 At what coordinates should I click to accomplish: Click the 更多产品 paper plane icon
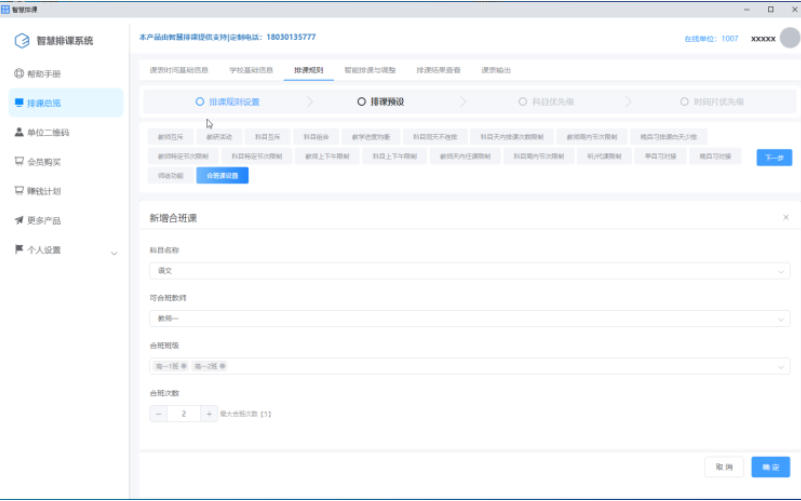click(19, 220)
